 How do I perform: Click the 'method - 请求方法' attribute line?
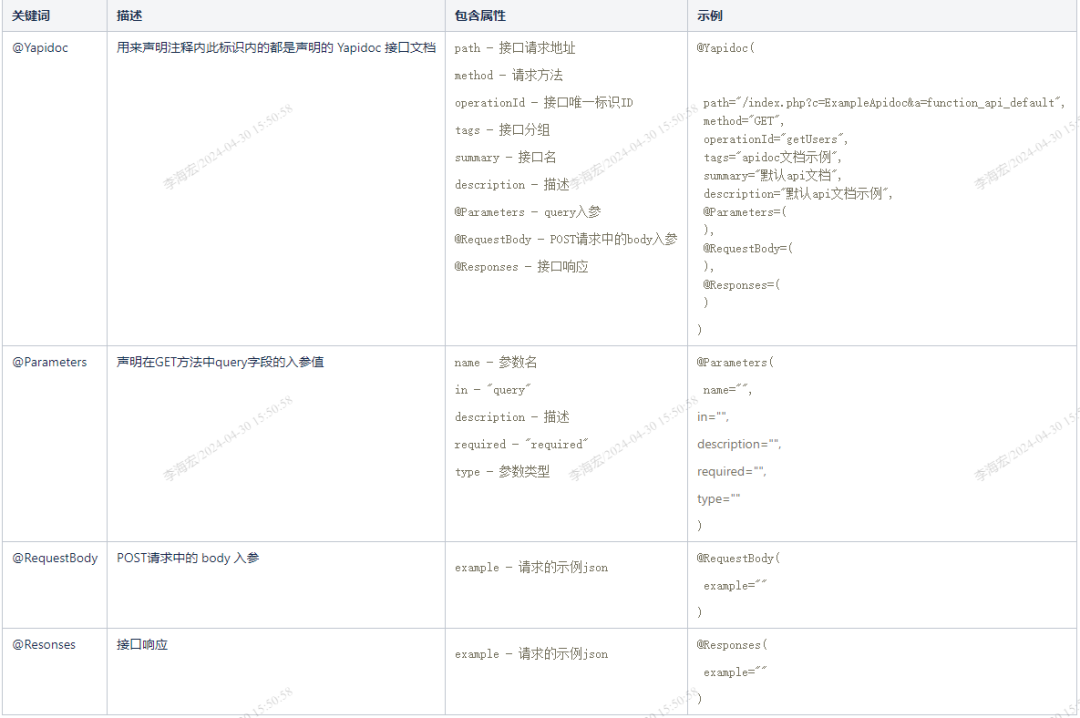pos(508,75)
